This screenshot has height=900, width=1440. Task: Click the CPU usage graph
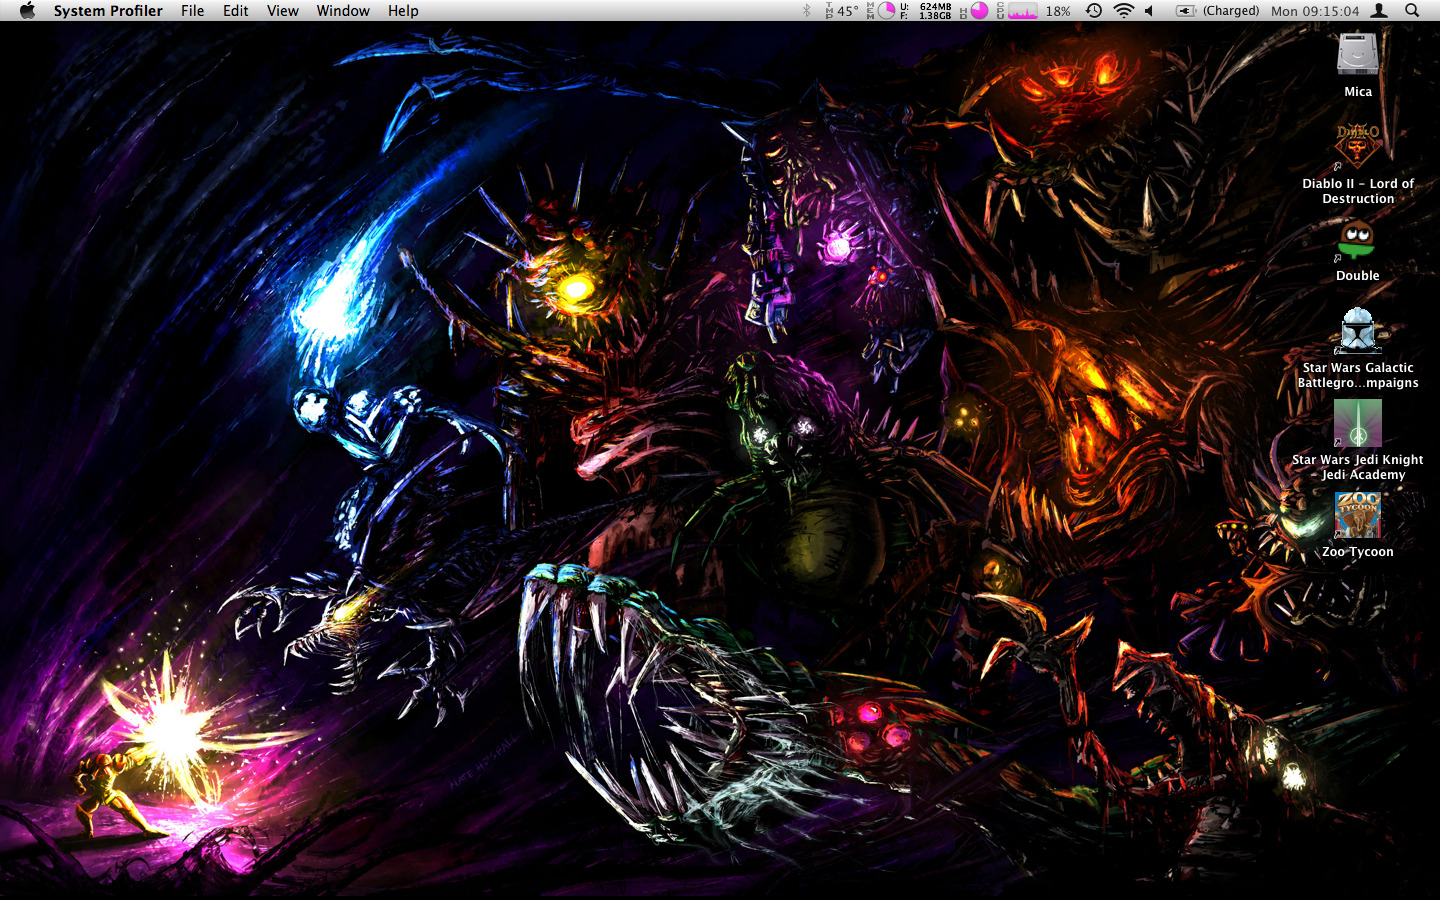click(x=1022, y=11)
